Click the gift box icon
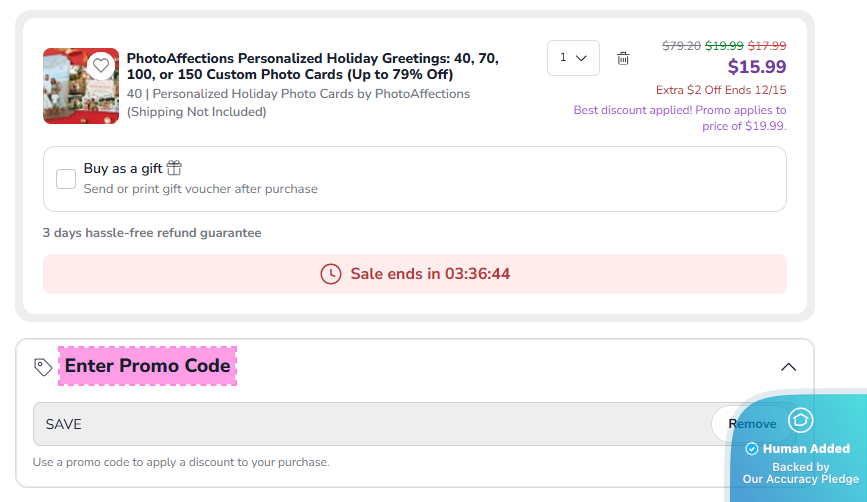The width and height of the screenshot is (867, 502). pyautogui.click(x=174, y=168)
